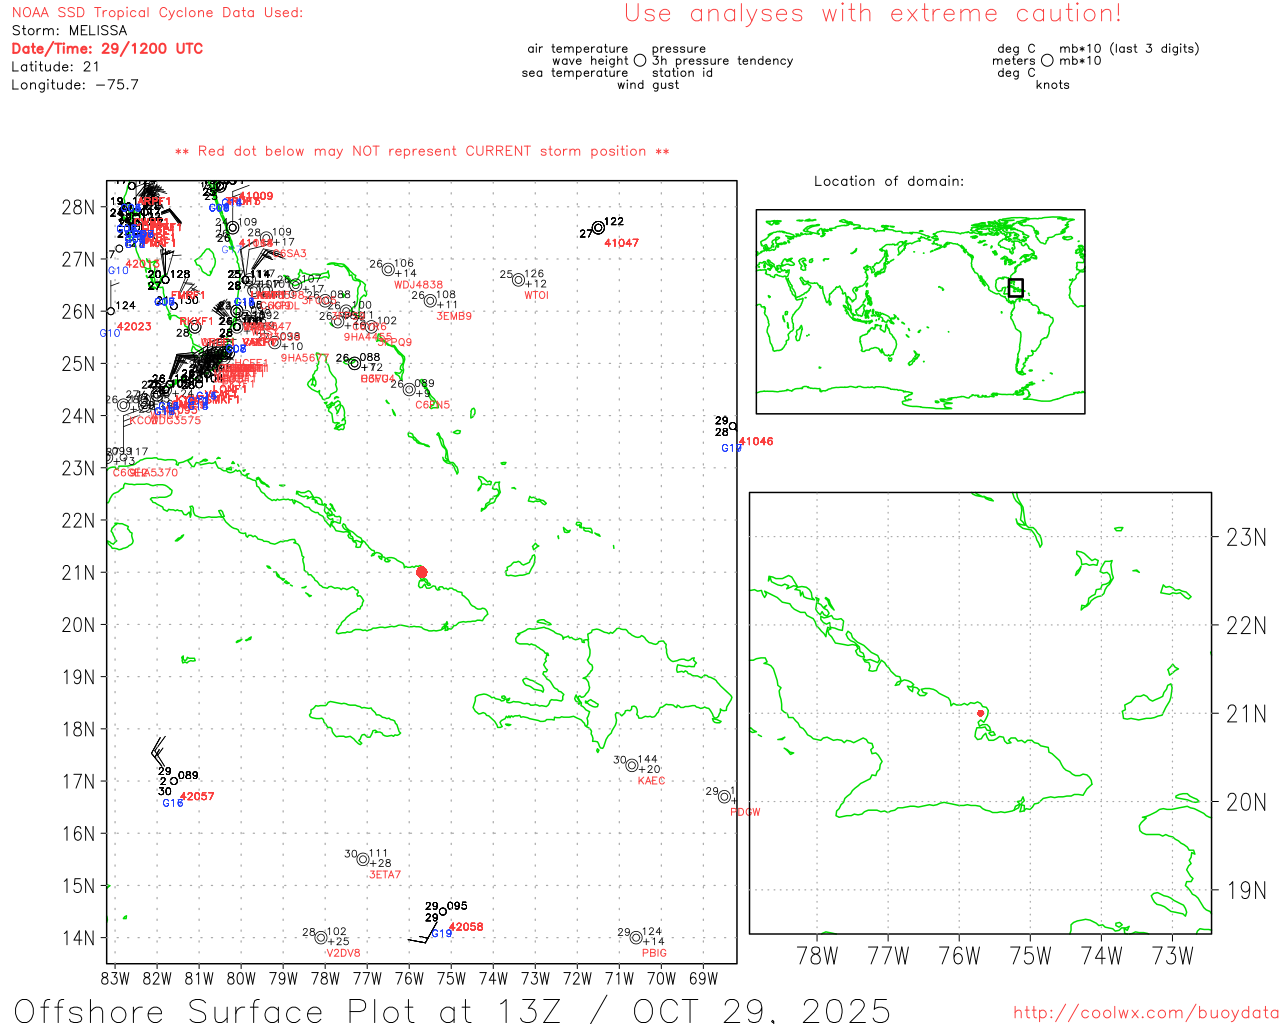The image size is (1280, 1024).
Task: Click the 'Date/Time: 29/1200 UTC' text
Action: (107, 48)
